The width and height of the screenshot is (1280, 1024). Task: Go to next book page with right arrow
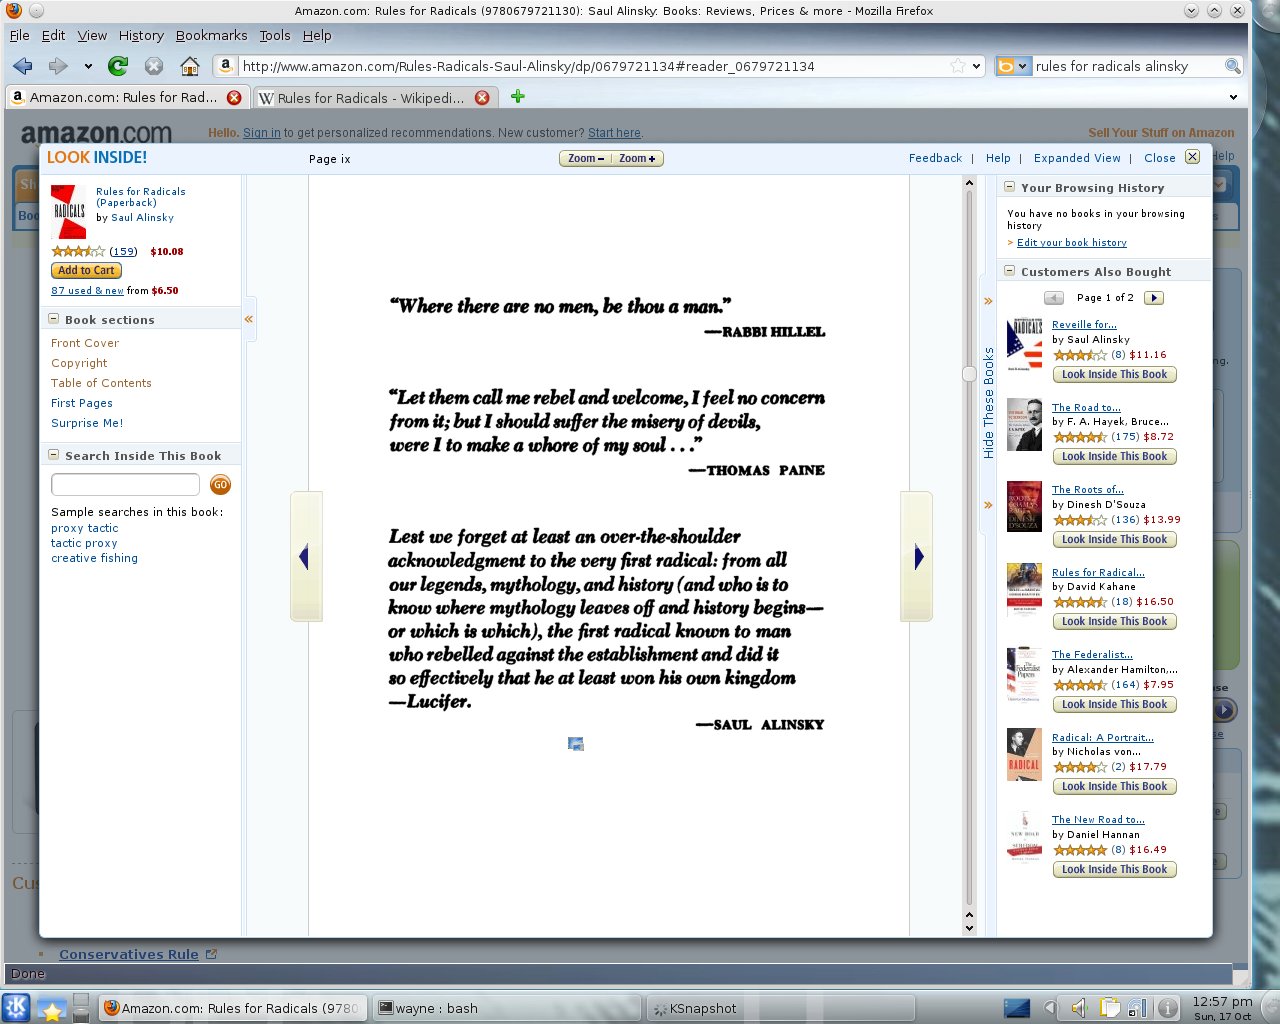point(917,557)
